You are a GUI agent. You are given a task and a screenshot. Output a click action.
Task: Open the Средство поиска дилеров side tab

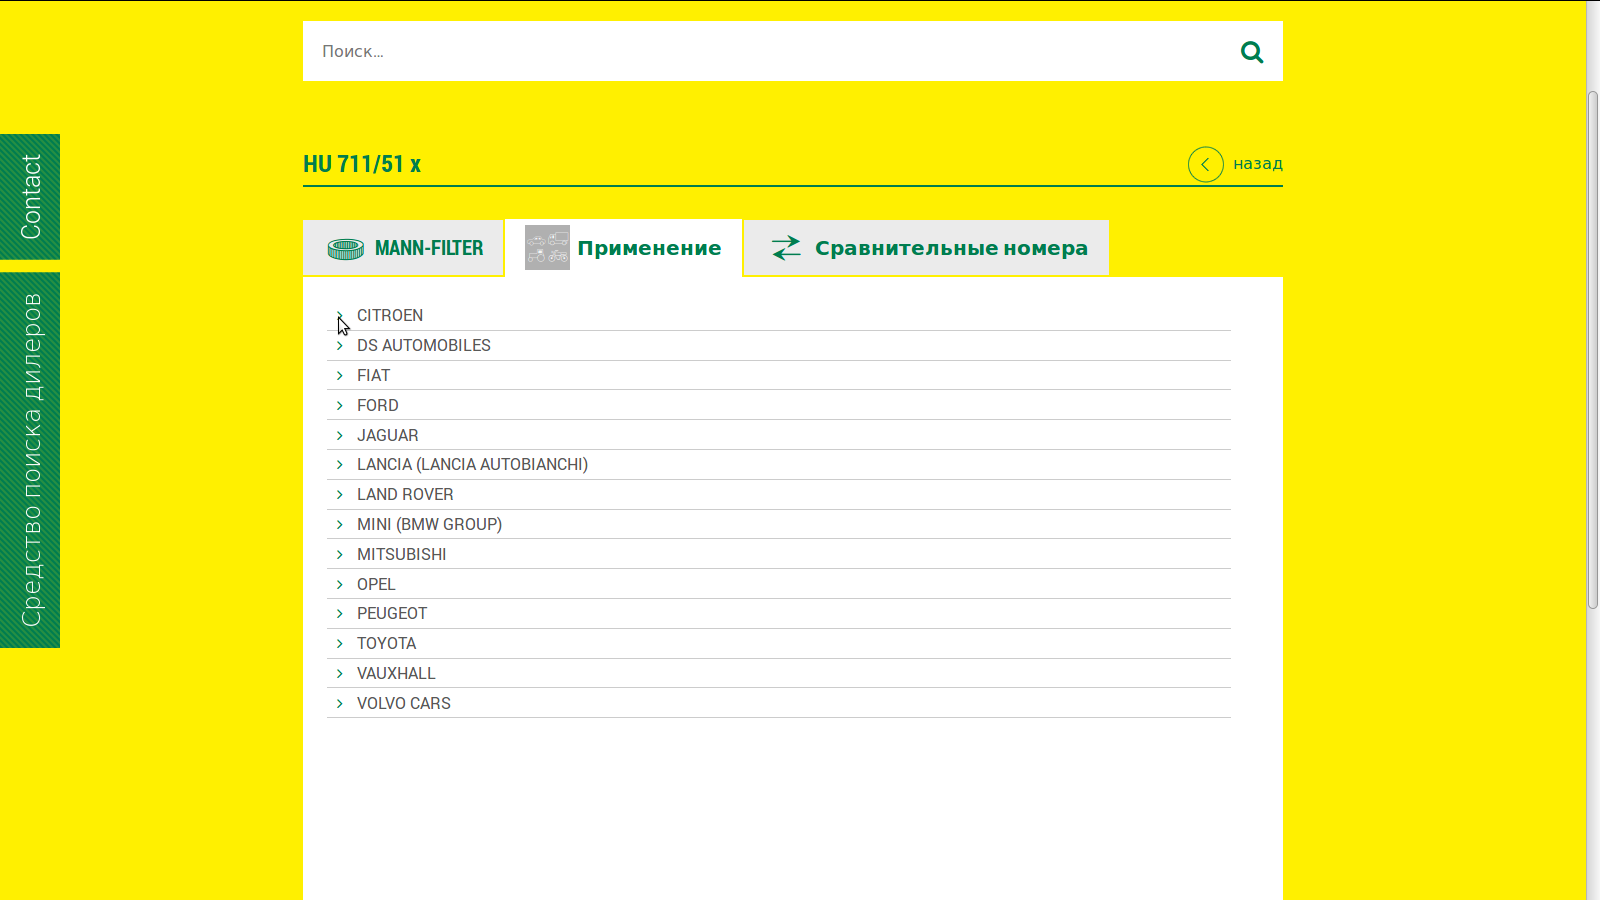pyautogui.click(x=30, y=460)
